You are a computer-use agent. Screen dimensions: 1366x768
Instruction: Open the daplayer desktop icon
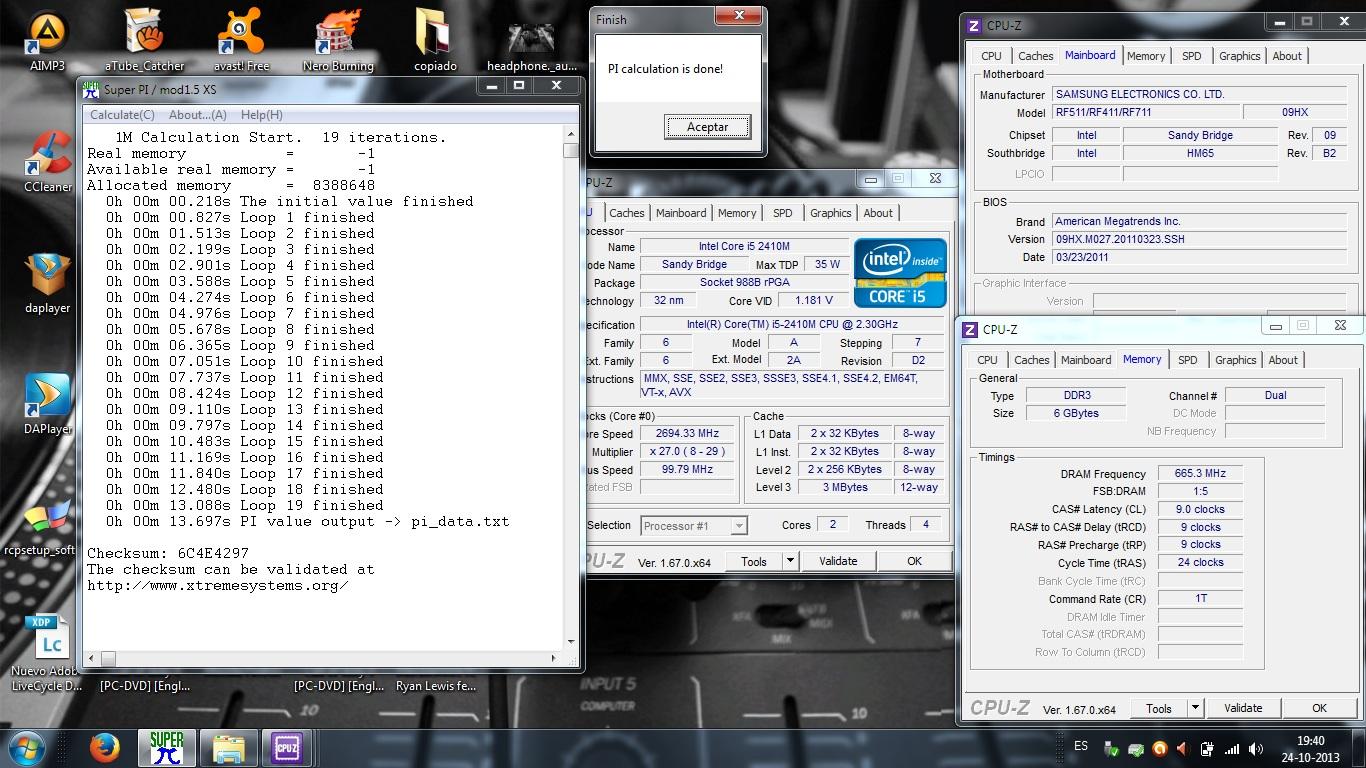click(x=48, y=283)
